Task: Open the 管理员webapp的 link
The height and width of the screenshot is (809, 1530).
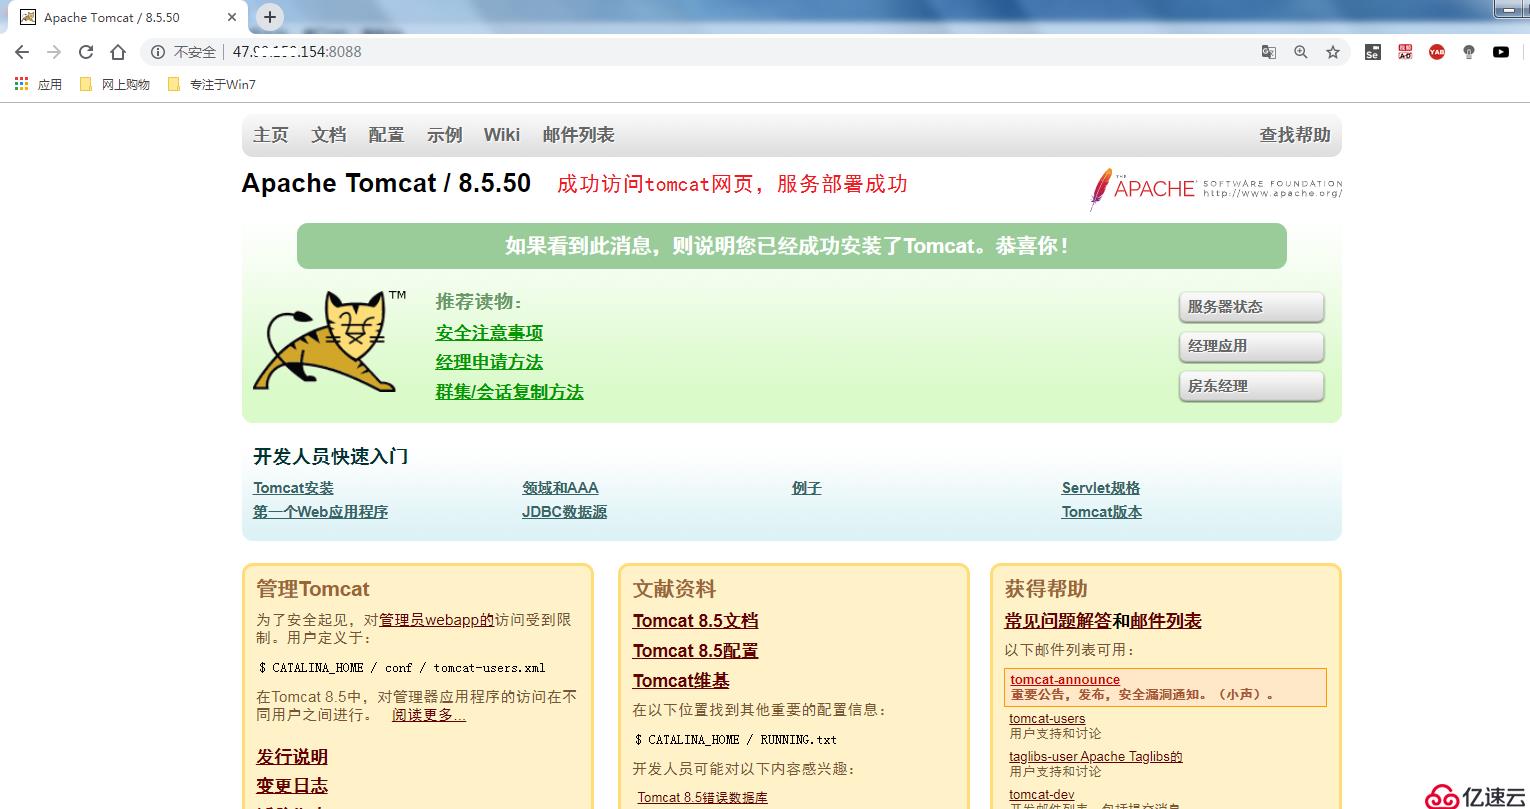Action: point(436,620)
